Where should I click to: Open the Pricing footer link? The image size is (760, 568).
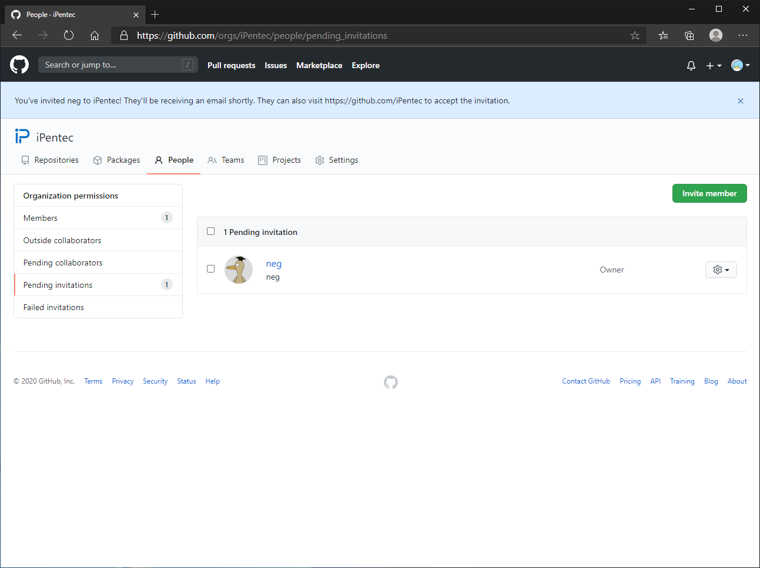pos(630,381)
